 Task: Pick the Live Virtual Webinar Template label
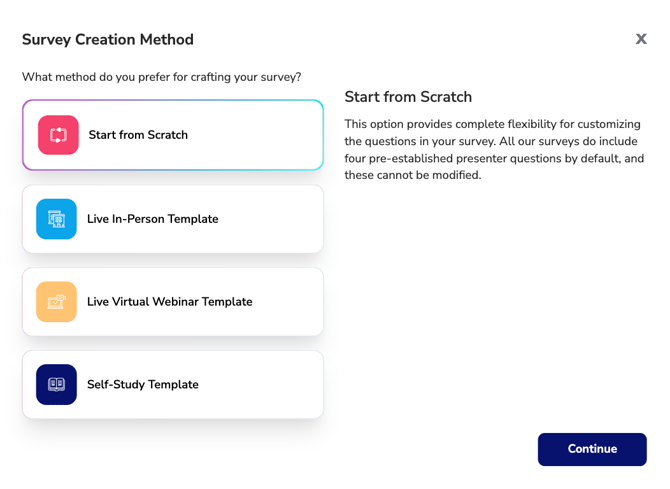[x=170, y=302]
